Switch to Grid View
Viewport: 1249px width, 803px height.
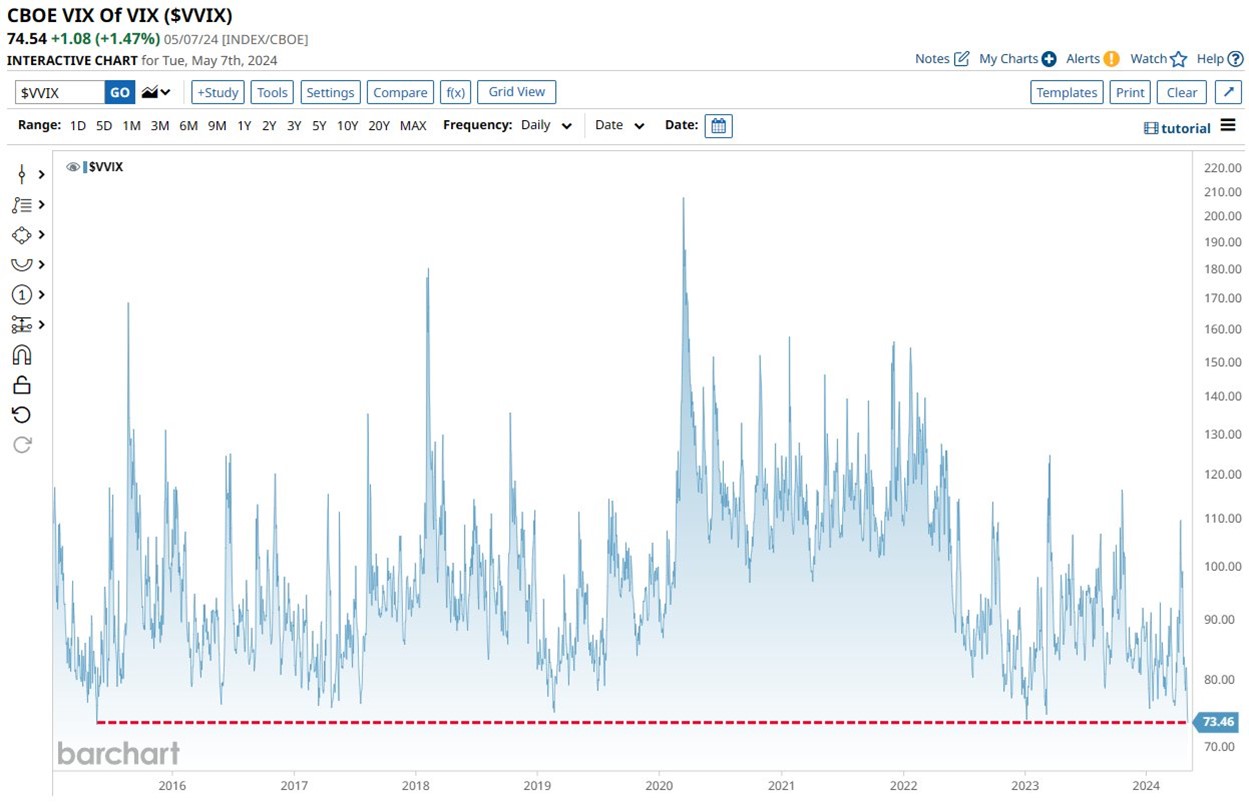pos(517,92)
